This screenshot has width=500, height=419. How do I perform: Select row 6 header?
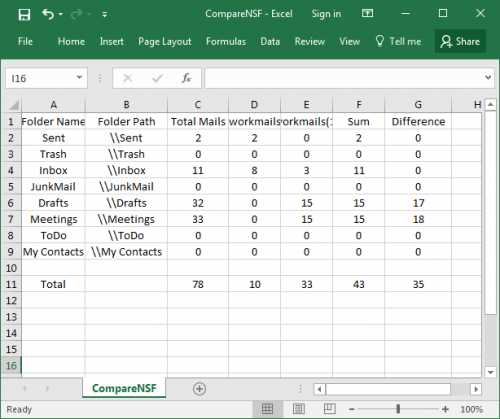[x=11, y=203]
